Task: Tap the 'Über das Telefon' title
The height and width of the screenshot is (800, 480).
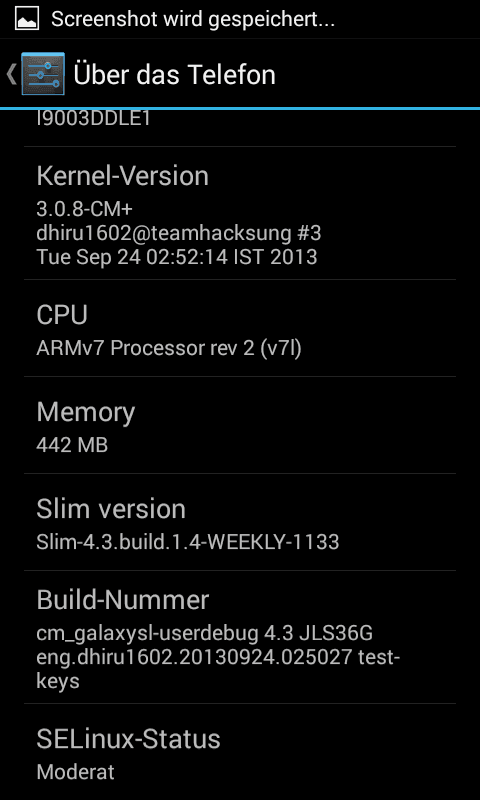Action: [174, 74]
